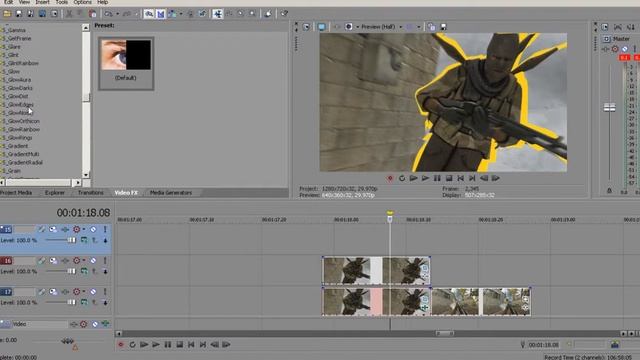This screenshot has height=360, width=640.
Task: Click track 15 Level slider handle
Action: pyautogui.click(x=71, y=240)
